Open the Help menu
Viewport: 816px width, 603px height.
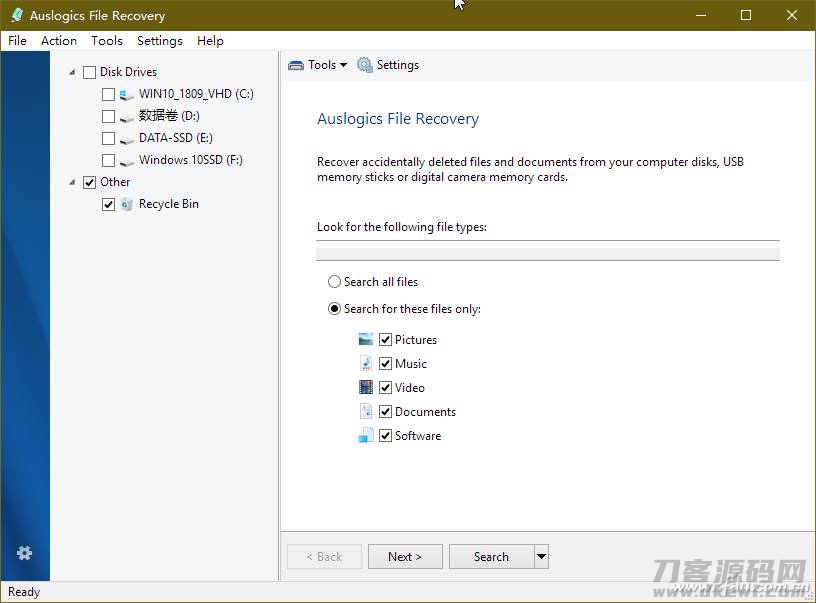pyautogui.click(x=210, y=41)
